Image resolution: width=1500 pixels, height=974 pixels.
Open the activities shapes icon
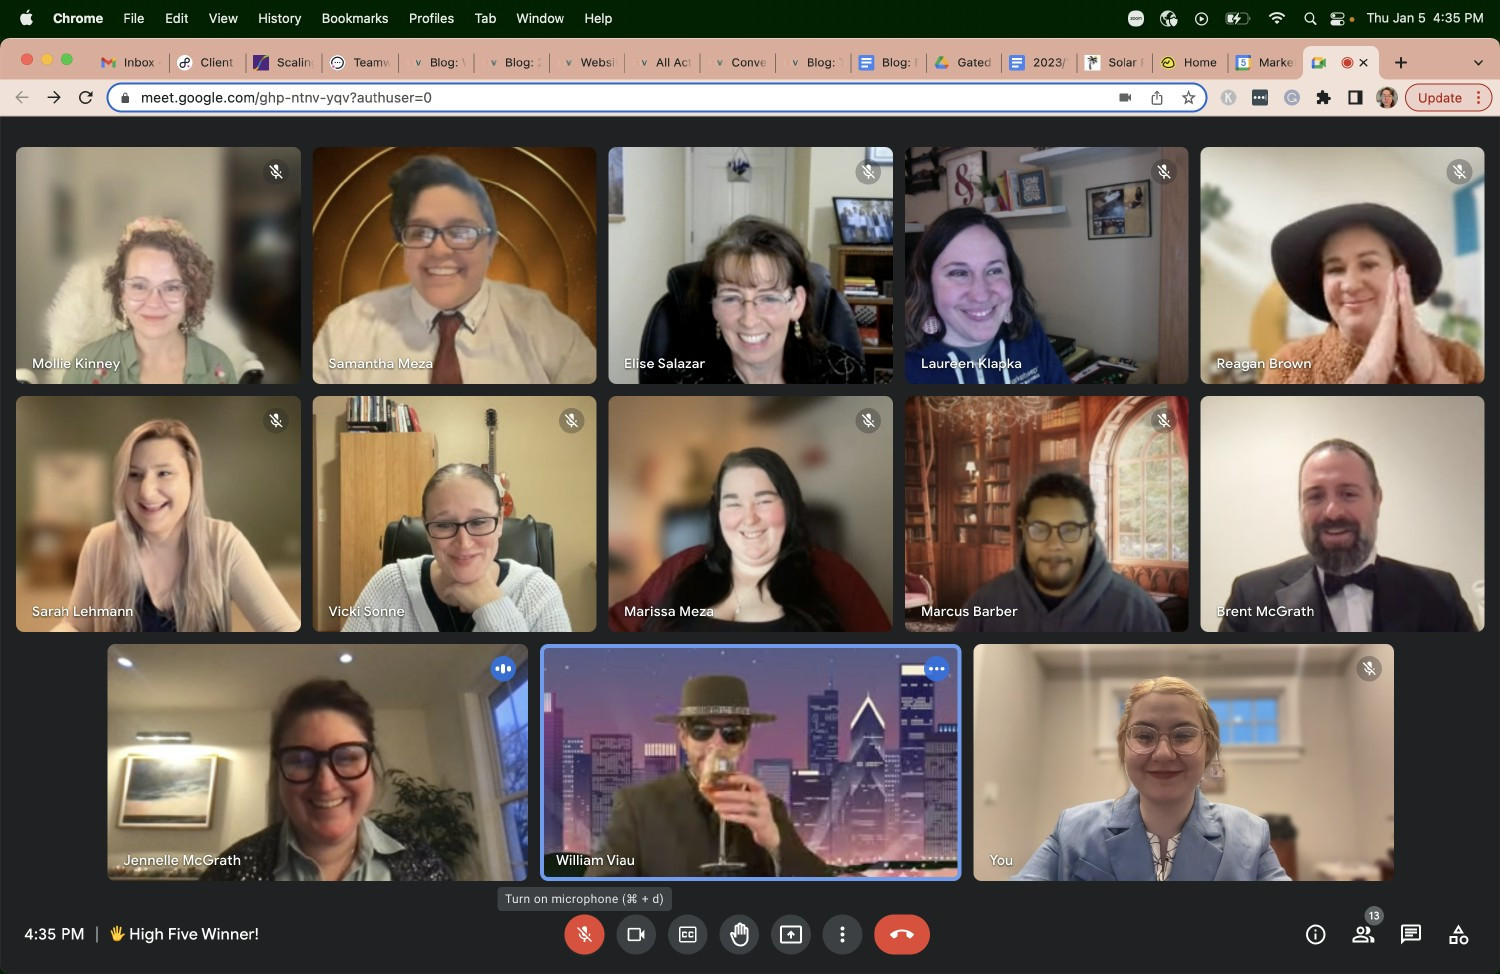pyautogui.click(x=1459, y=934)
